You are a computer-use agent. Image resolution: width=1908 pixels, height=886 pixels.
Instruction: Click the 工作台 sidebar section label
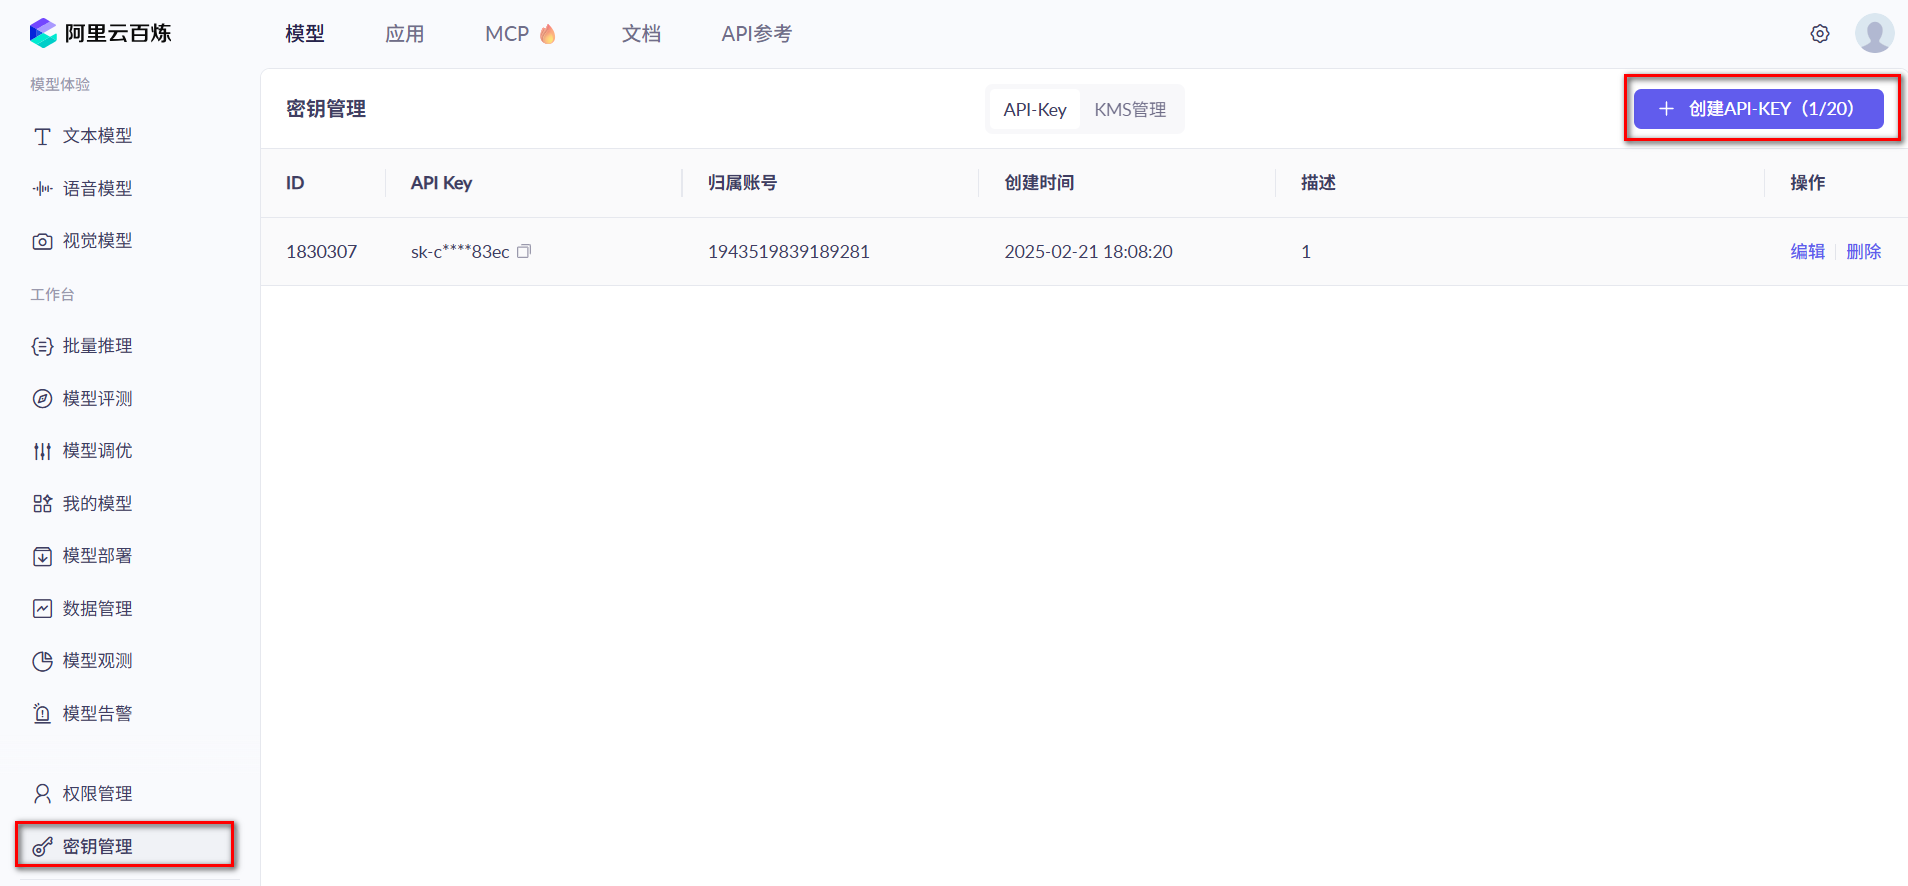point(52,295)
